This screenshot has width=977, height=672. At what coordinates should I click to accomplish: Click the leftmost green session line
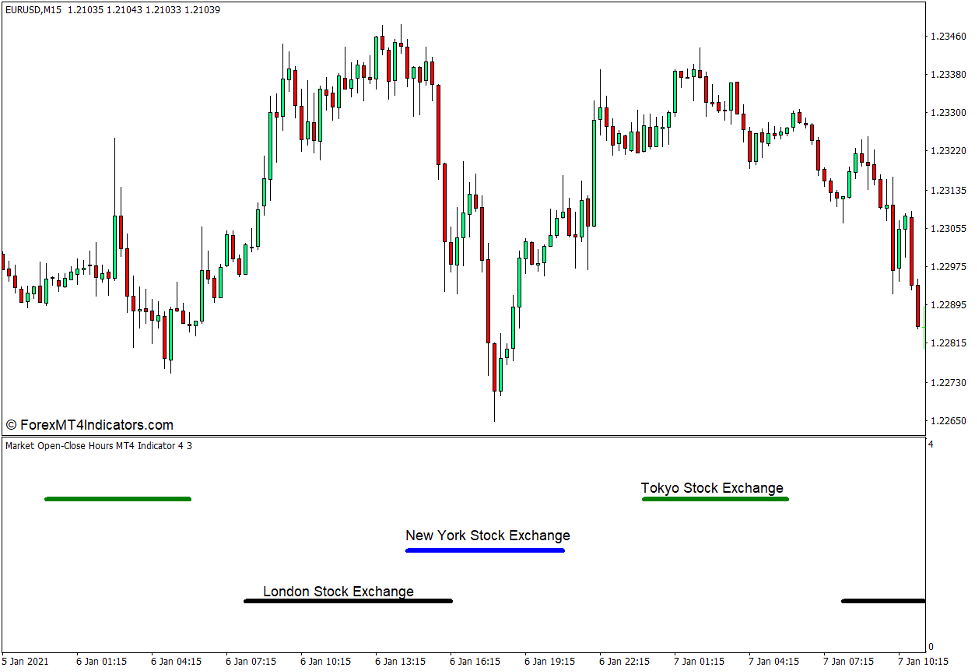coord(117,497)
